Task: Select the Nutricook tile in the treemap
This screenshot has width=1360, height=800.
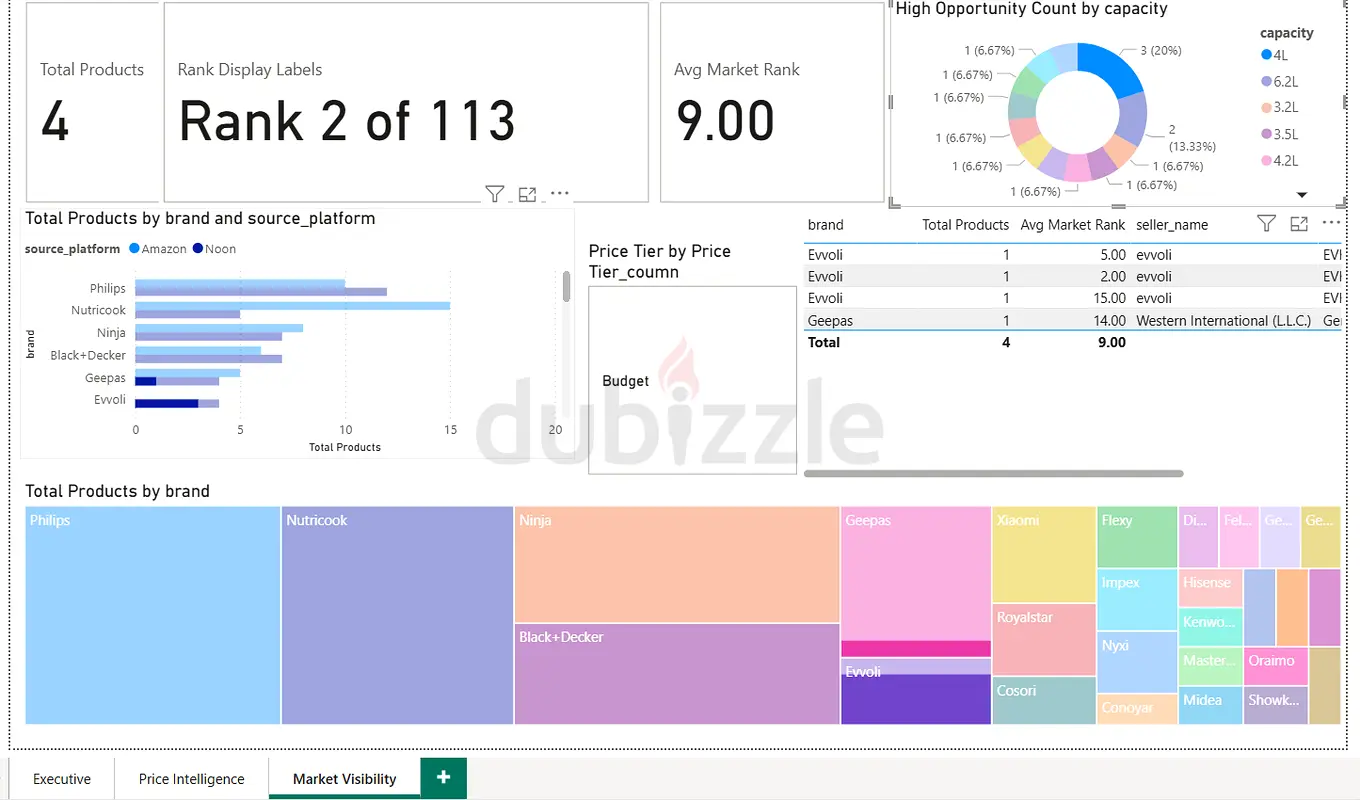Action: 397,615
